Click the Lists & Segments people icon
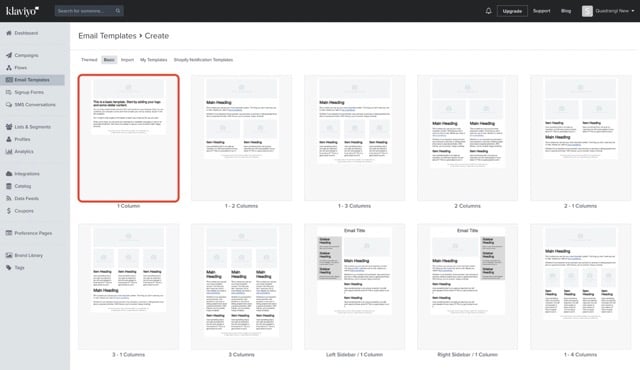Viewport: 640px width, 370px height. tap(9, 127)
